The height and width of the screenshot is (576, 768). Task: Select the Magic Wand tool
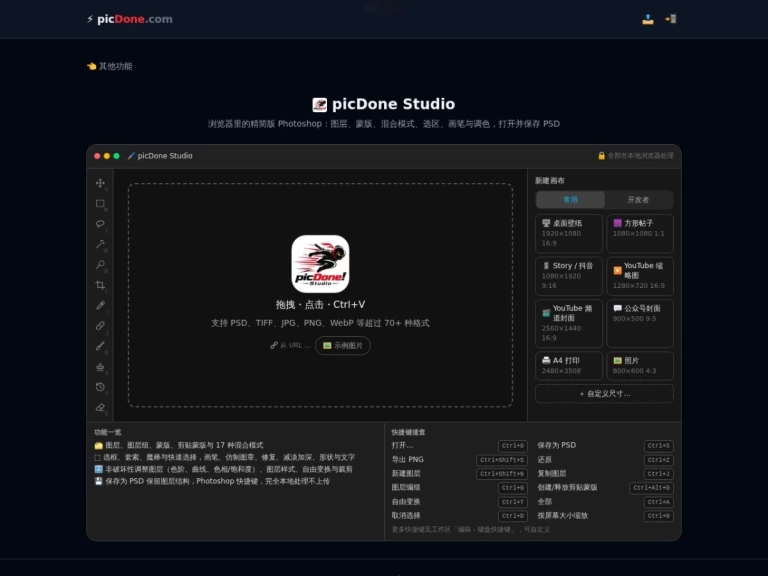pos(100,244)
